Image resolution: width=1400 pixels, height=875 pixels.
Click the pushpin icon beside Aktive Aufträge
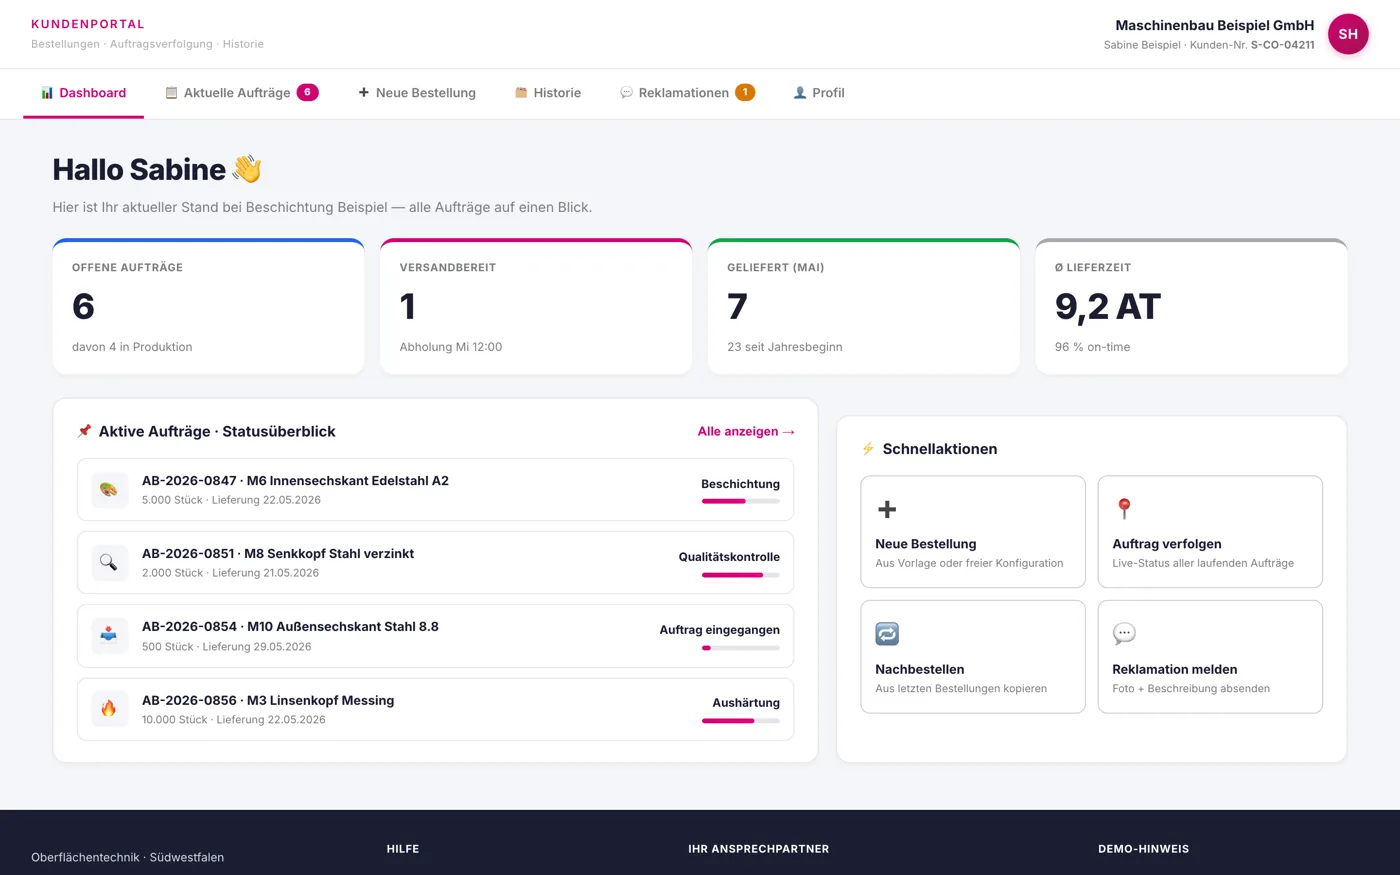pos(84,431)
